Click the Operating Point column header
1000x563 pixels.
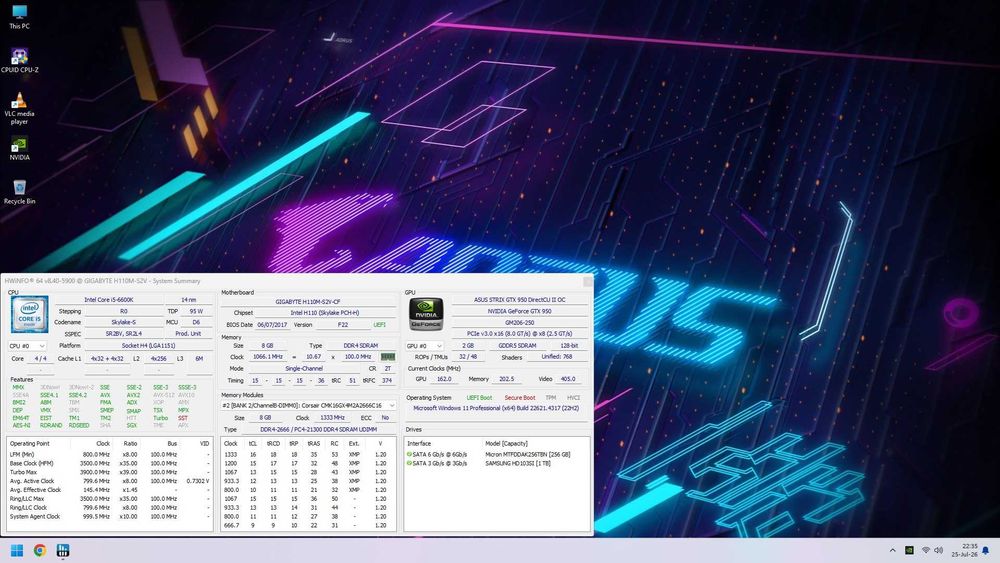[x=29, y=444]
